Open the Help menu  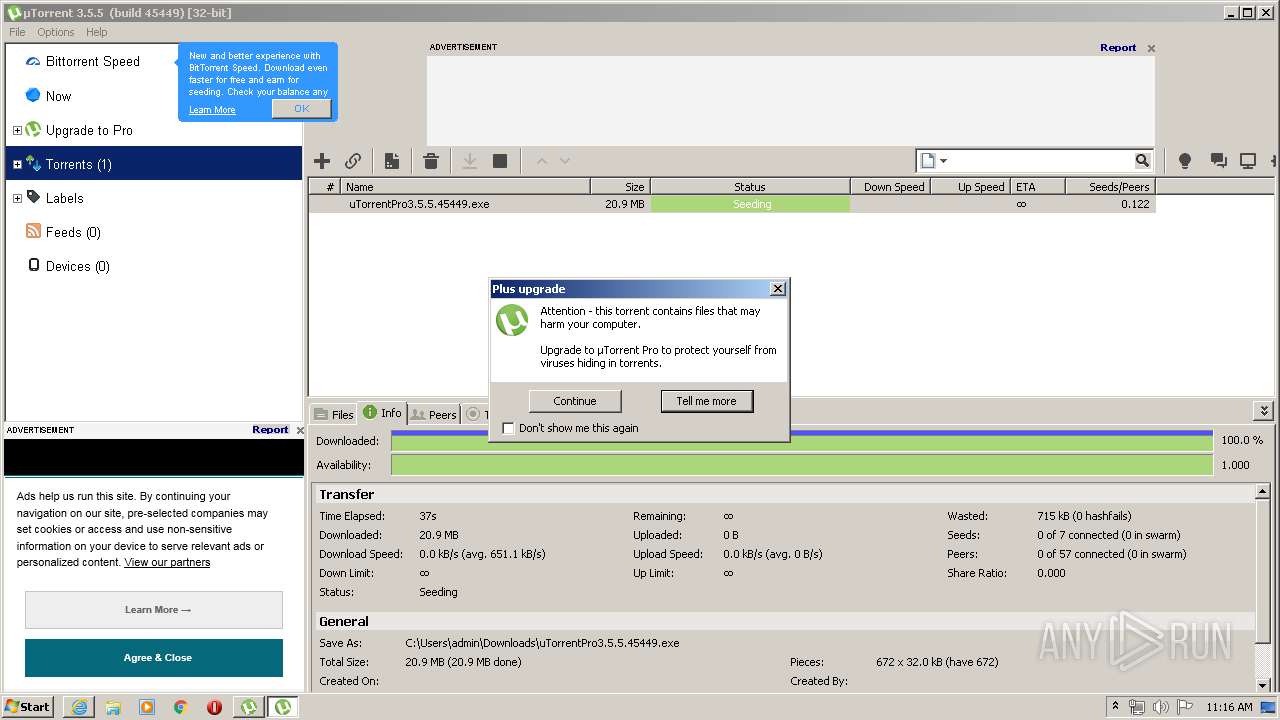click(x=96, y=32)
